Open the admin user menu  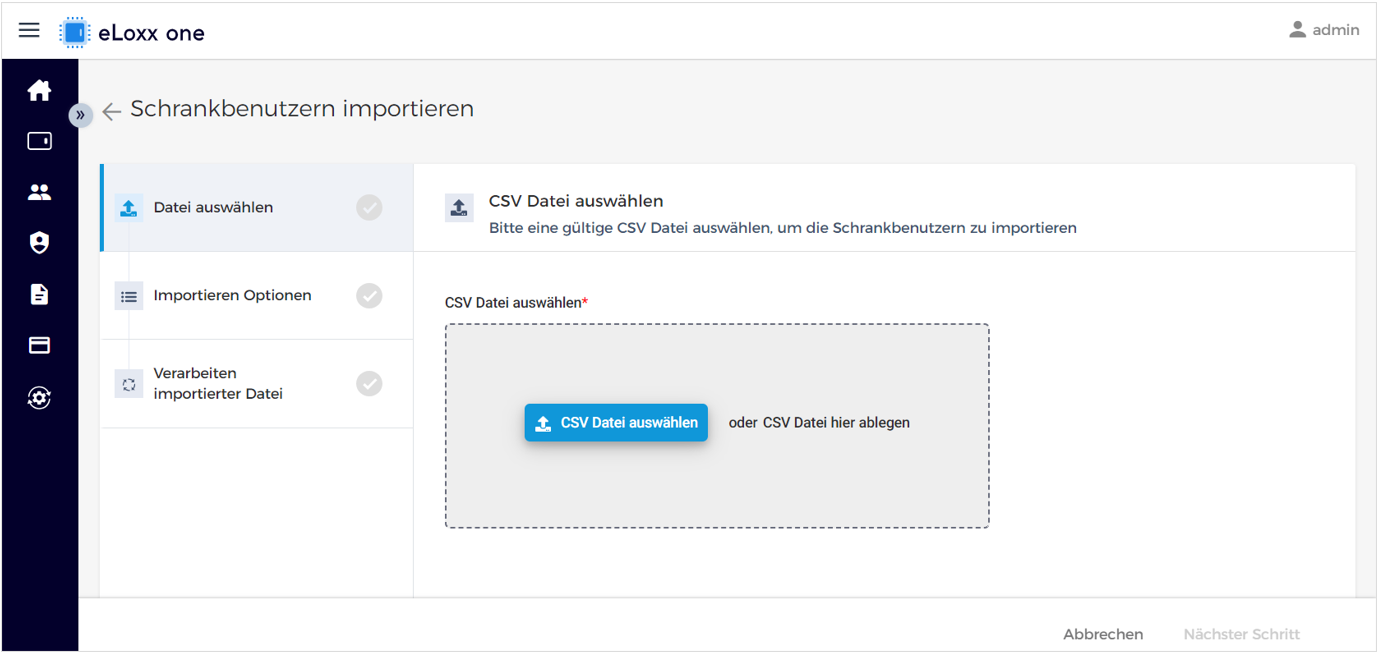1324,30
